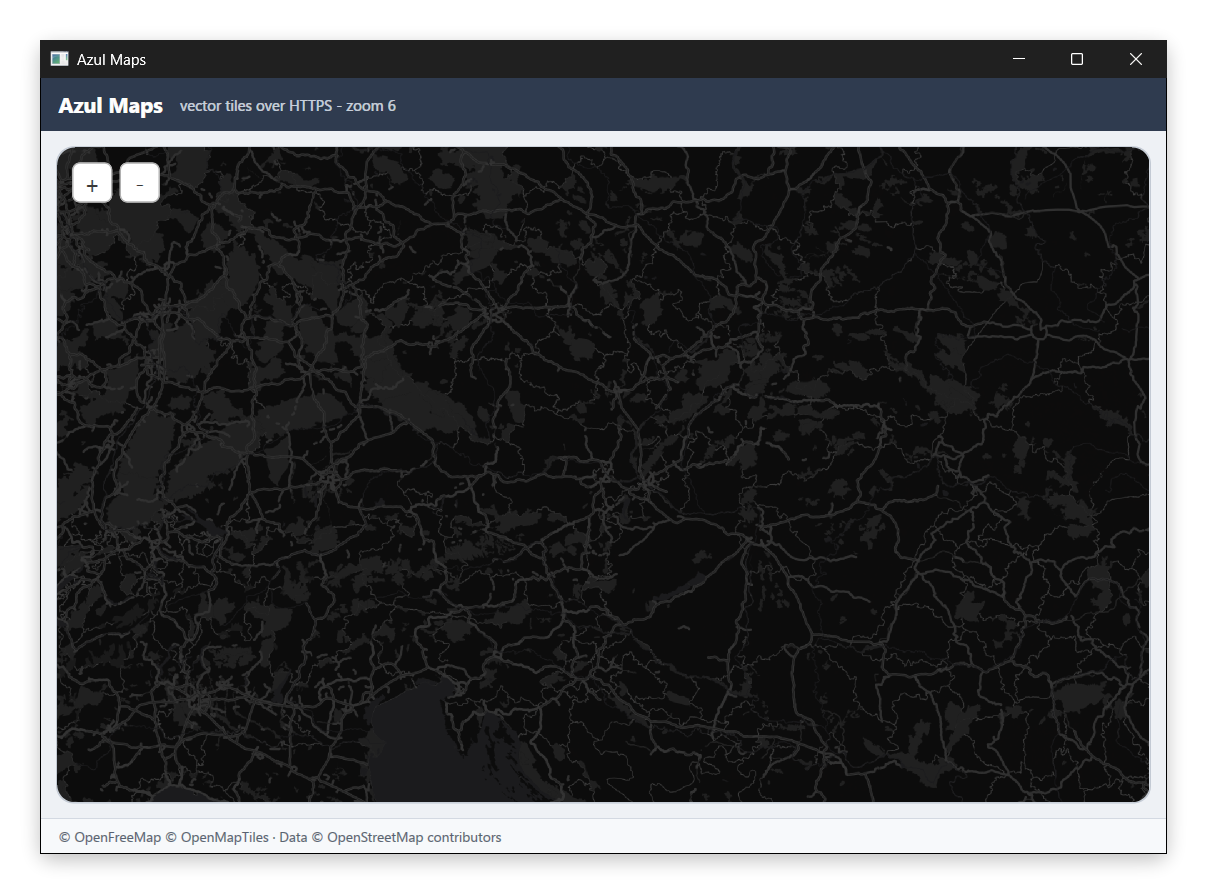Click the OpenFreeMap attribution text in the footer
Image resolution: width=1207 pixels, height=894 pixels.
pyautogui.click(x=110, y=837)
